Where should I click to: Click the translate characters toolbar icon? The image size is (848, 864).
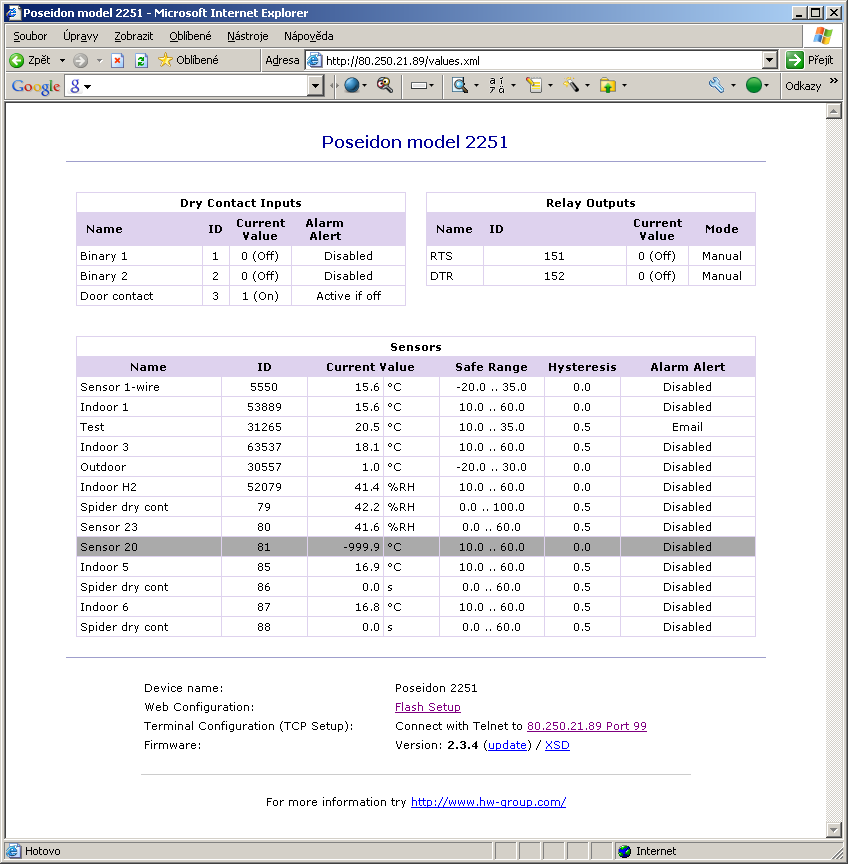click(497, 85)
